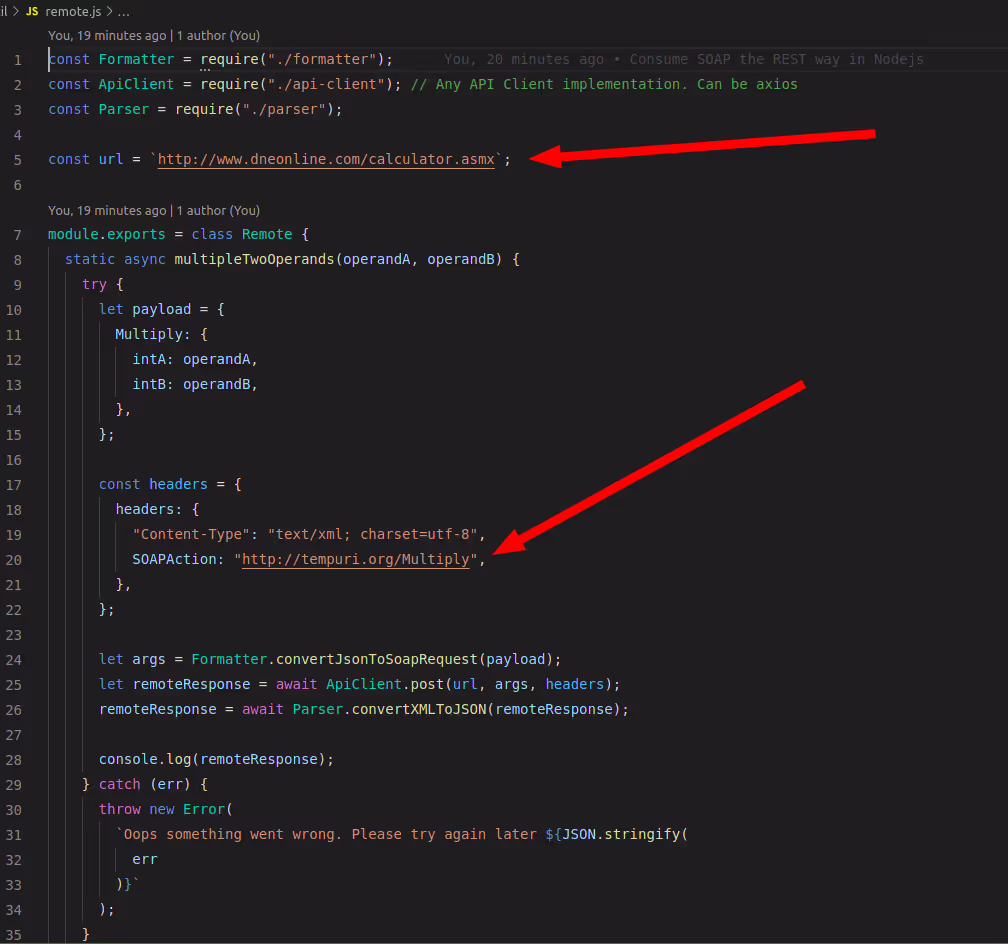Click JSON.stringify on line 31
Screen dimensions: 1008x944
tap(621, 834)
